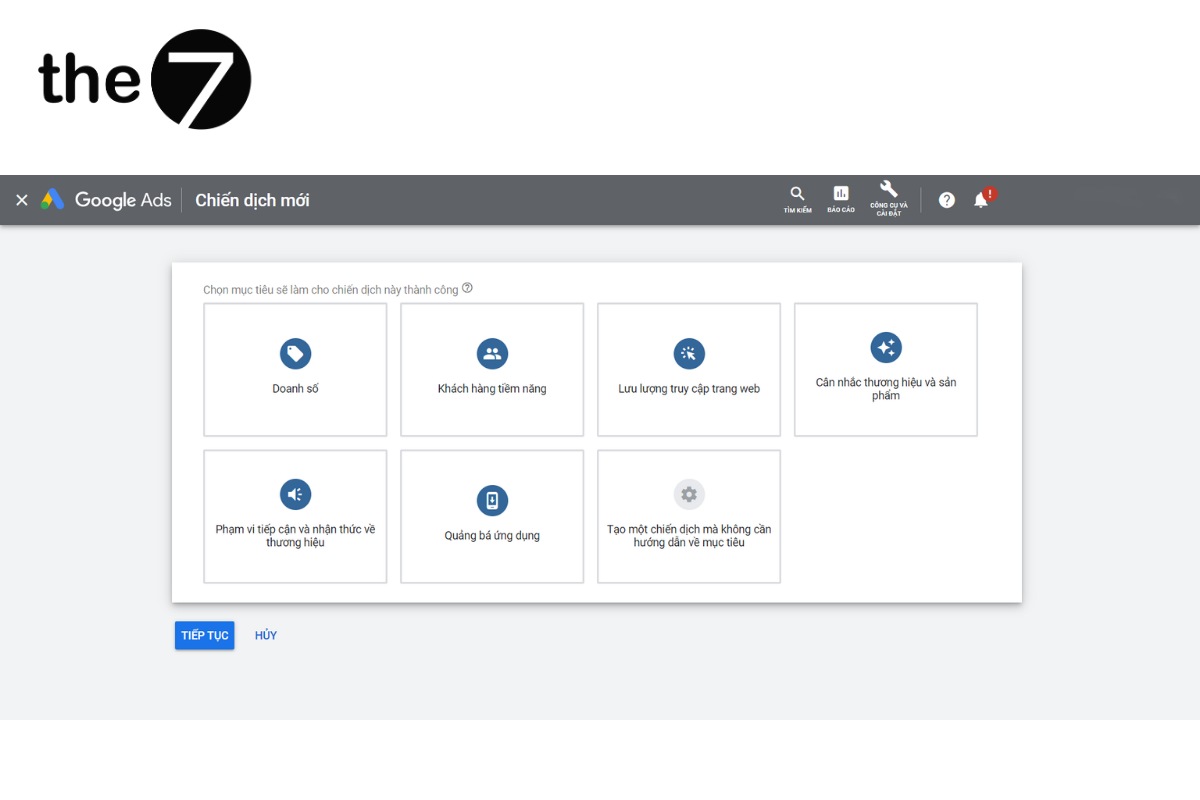Click the 'Hủy' cancel link
The image size is (1200, 800).
tap(266, 636)
